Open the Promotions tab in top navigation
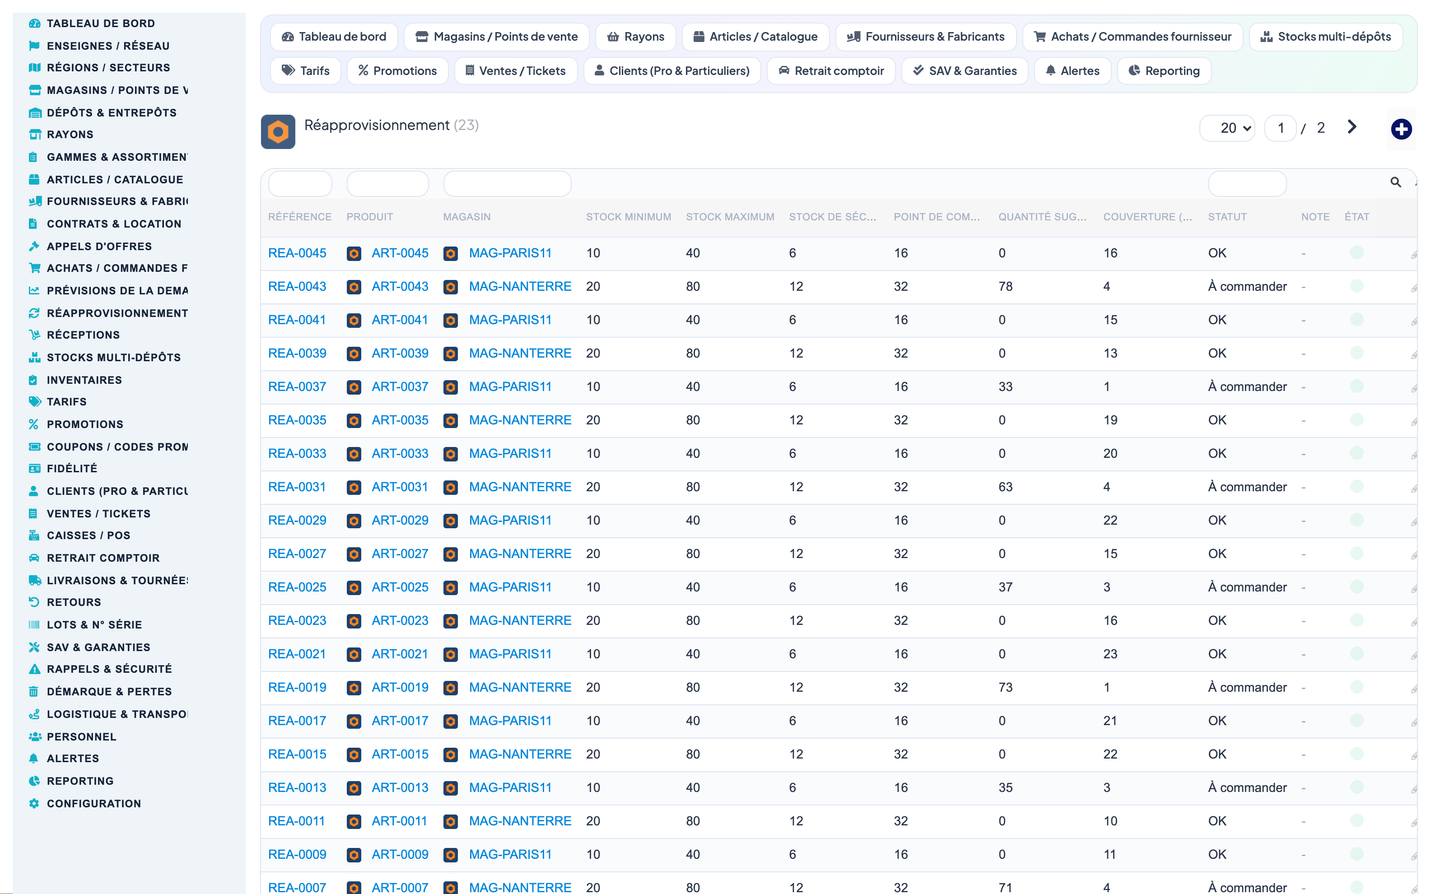1445x894 pixels. [x=397, y=71]
